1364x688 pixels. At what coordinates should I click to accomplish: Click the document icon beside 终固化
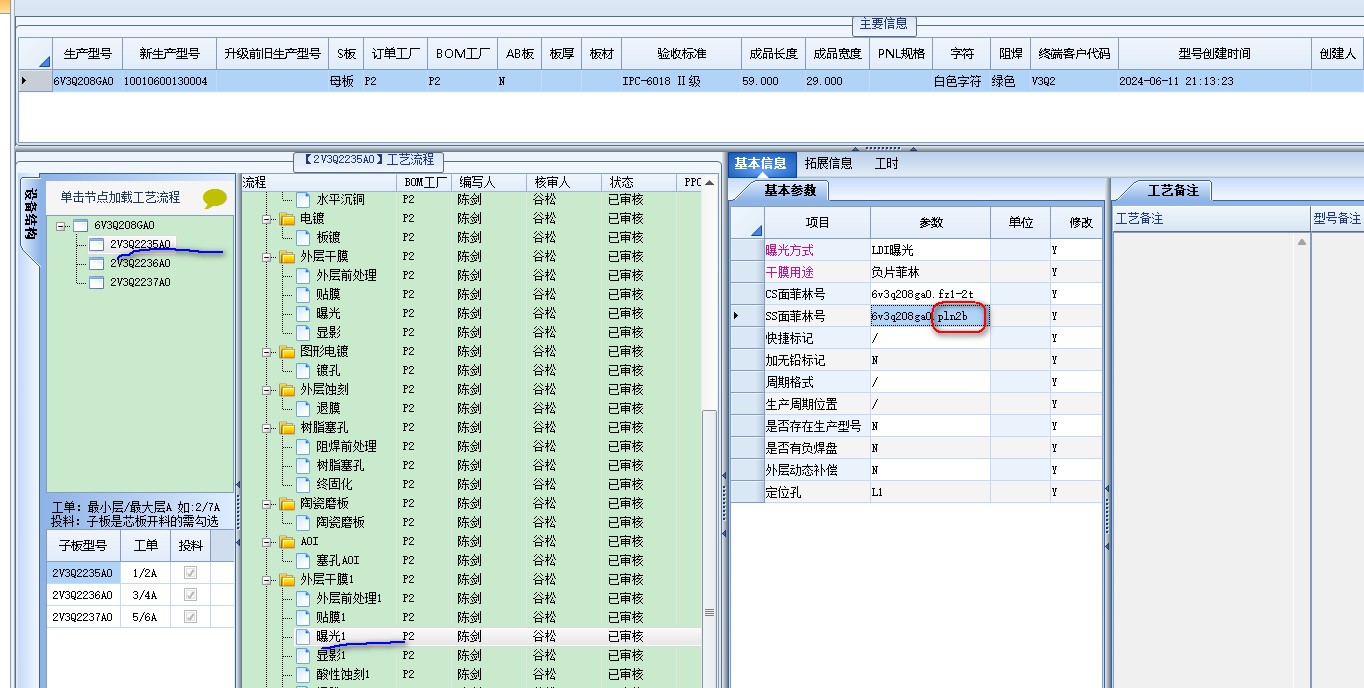tap(304, 484)
